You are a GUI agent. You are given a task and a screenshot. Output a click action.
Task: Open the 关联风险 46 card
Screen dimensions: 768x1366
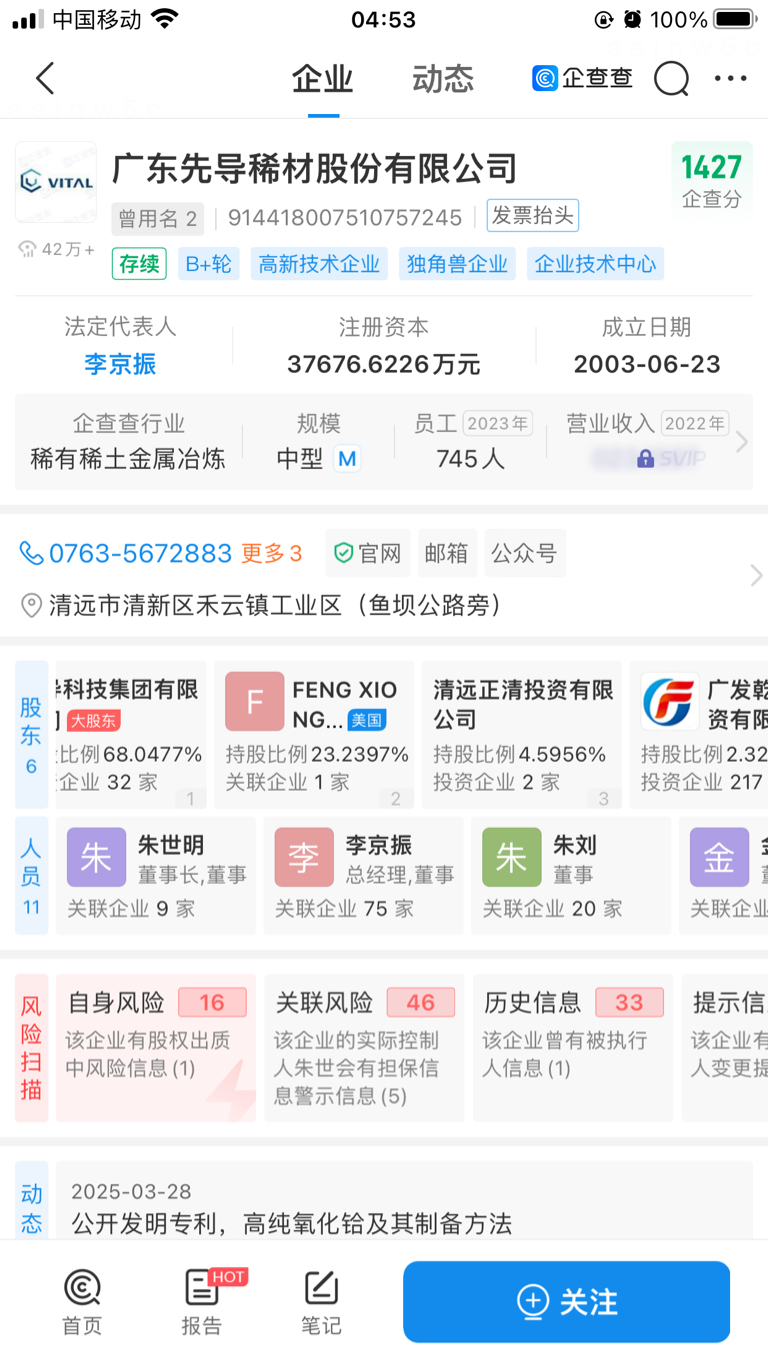tap(364, 1048)
